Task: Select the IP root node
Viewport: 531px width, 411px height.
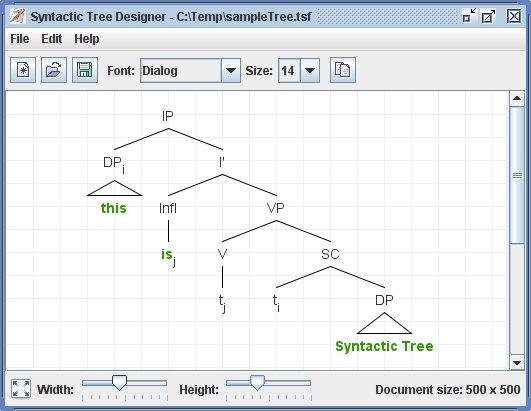Action: (x=168, y=116)
